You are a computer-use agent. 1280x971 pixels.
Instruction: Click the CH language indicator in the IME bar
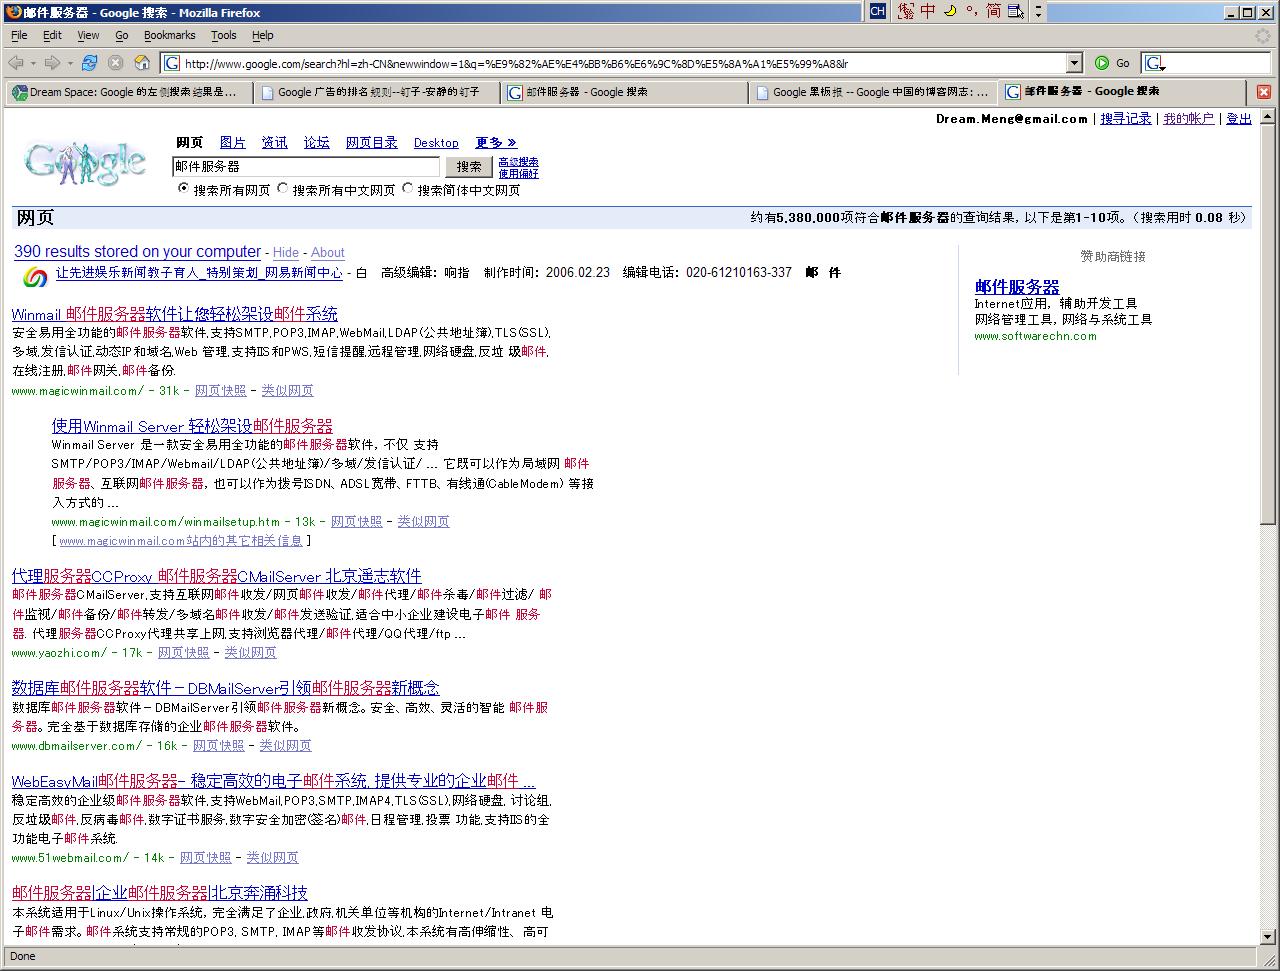coord(877,11)
